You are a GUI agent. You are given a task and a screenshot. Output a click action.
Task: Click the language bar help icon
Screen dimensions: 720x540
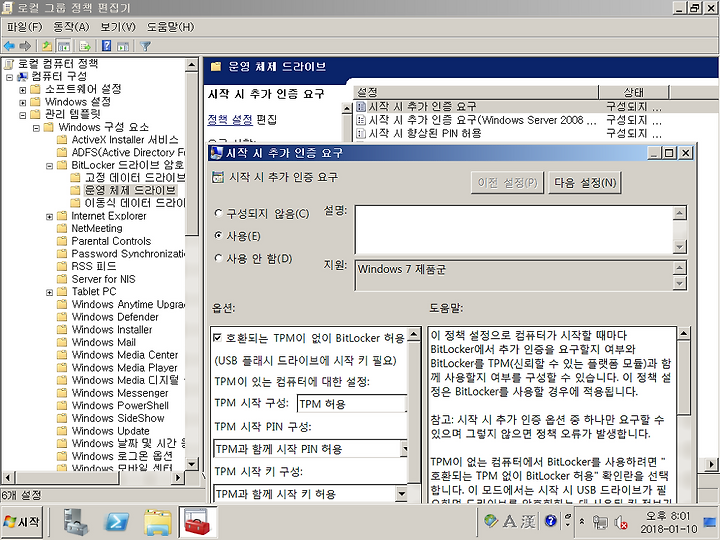[550, 521]
